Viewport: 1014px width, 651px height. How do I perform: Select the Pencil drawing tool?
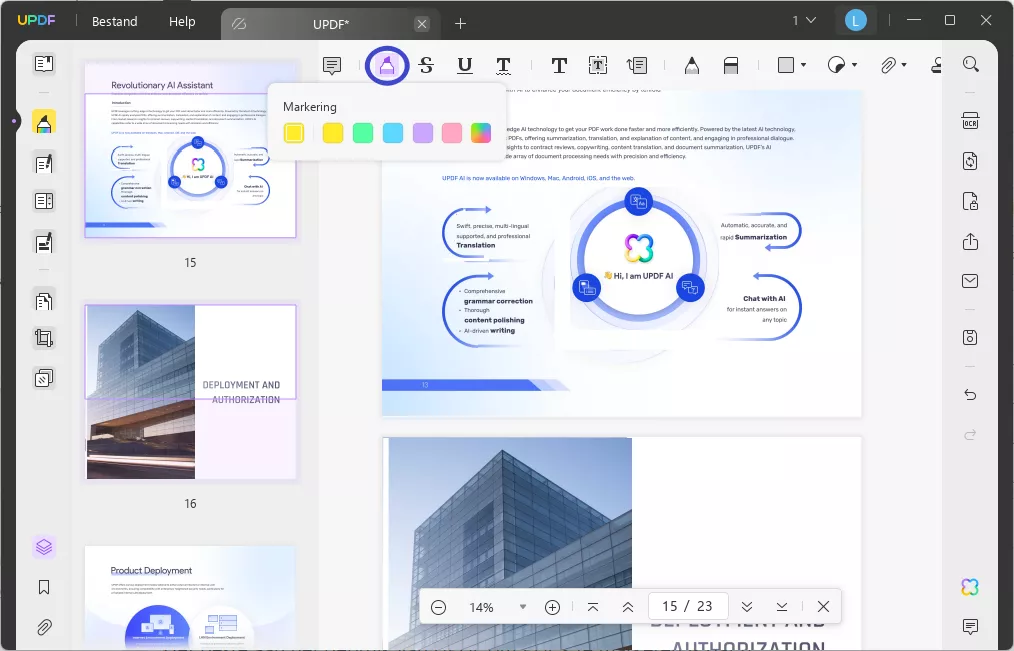click(692, 65)
